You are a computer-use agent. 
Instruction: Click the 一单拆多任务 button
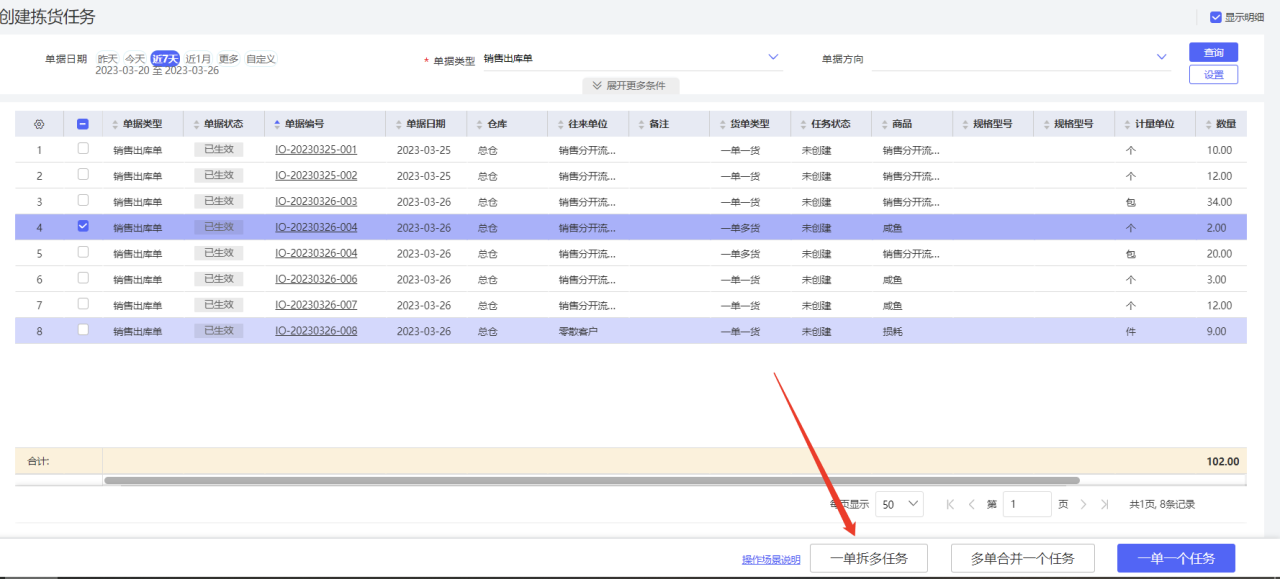pos(869,558)
